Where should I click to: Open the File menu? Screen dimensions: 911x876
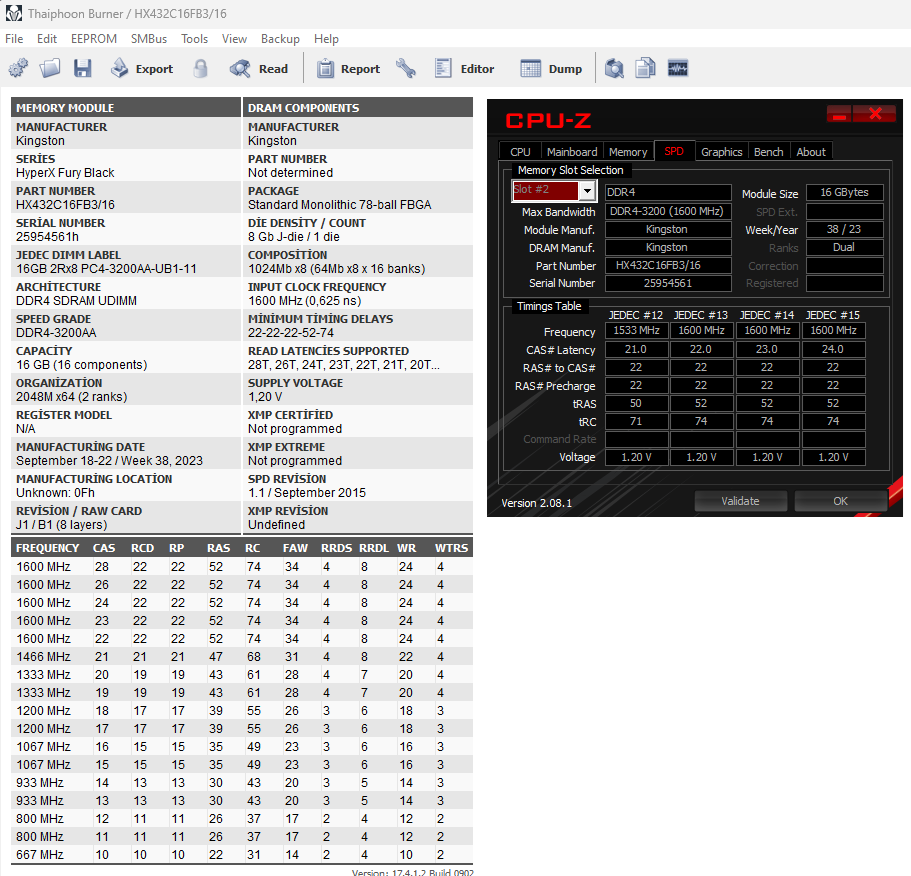(x=14, y=39)
